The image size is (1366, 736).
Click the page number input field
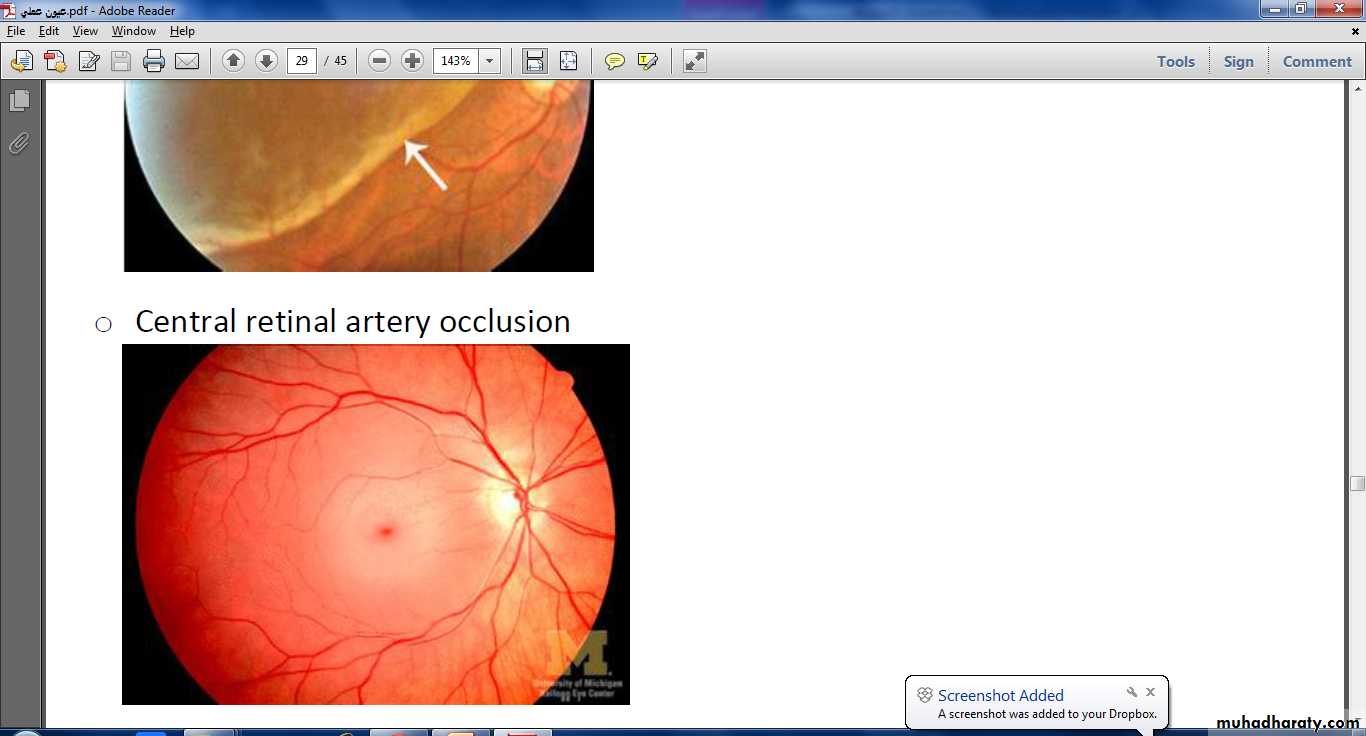pos(301,61)
